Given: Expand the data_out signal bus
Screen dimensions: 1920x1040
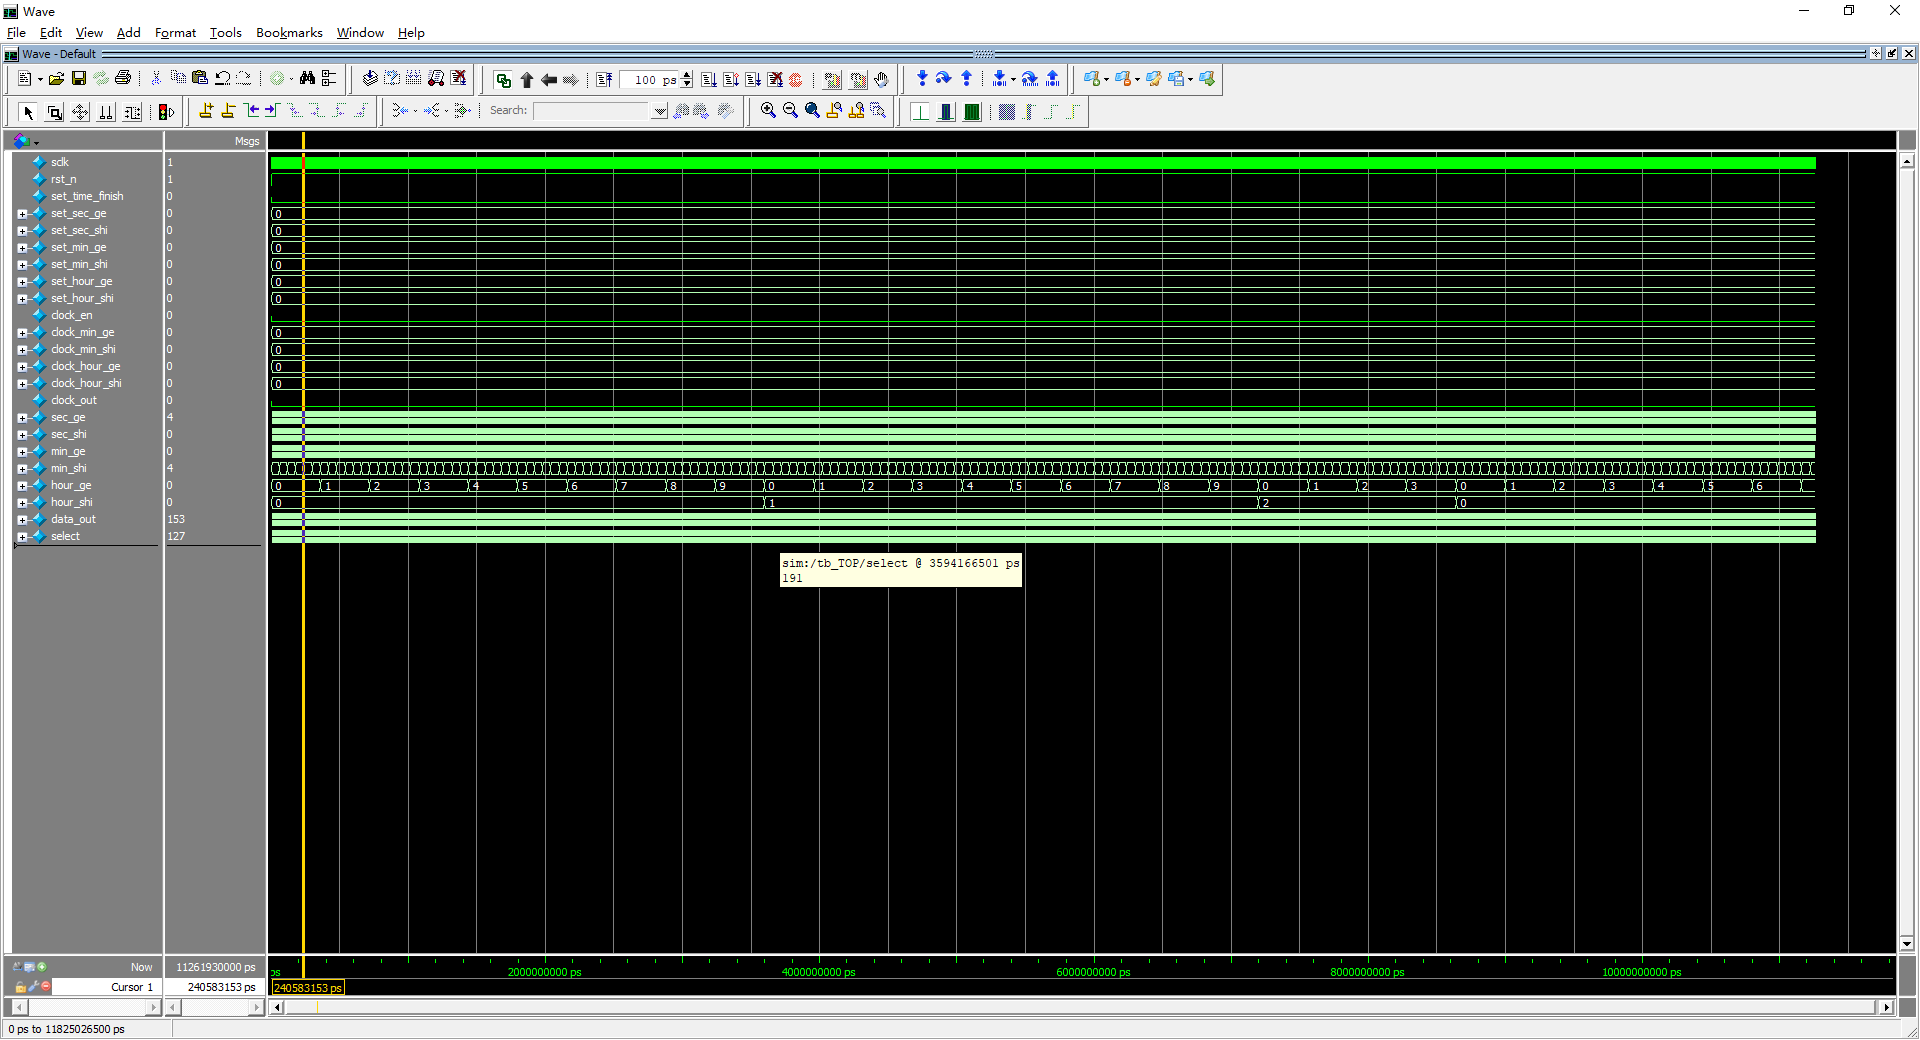Looking at the screenshot, I should click(x=22, y=520).
